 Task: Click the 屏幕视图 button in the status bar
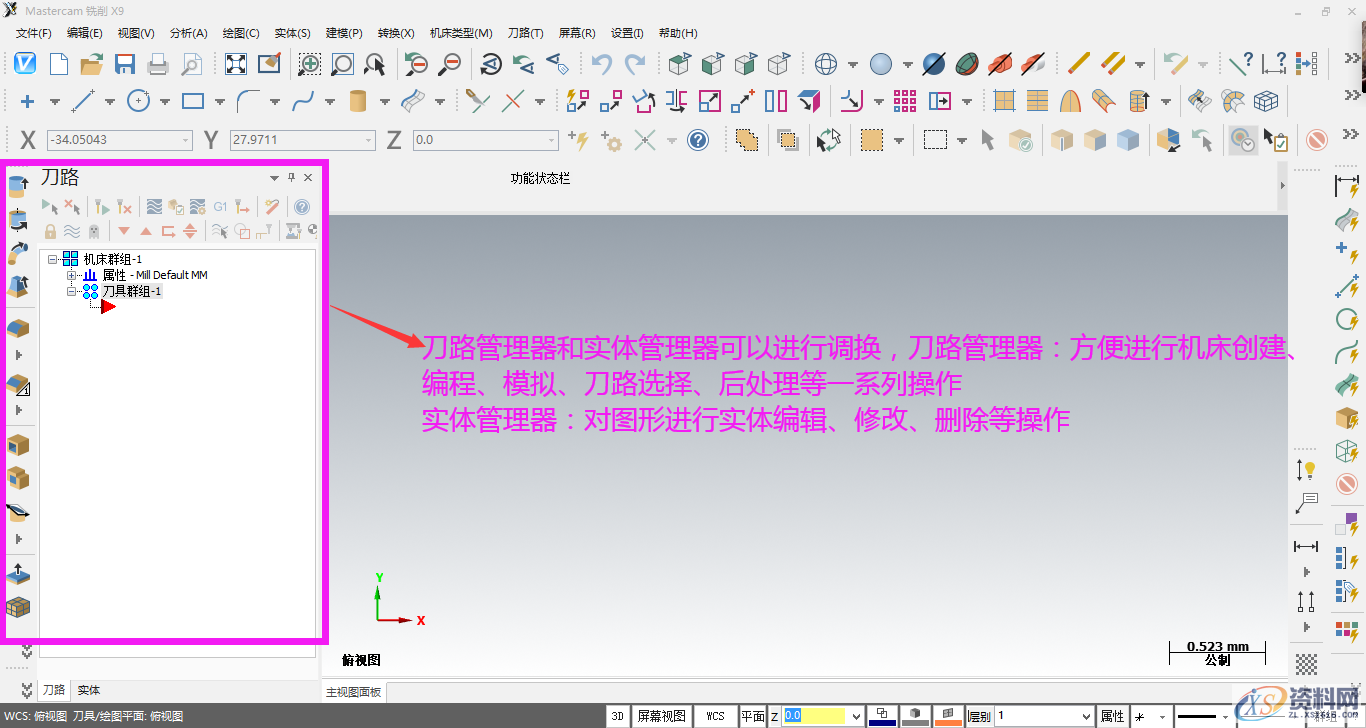point(662,716)
